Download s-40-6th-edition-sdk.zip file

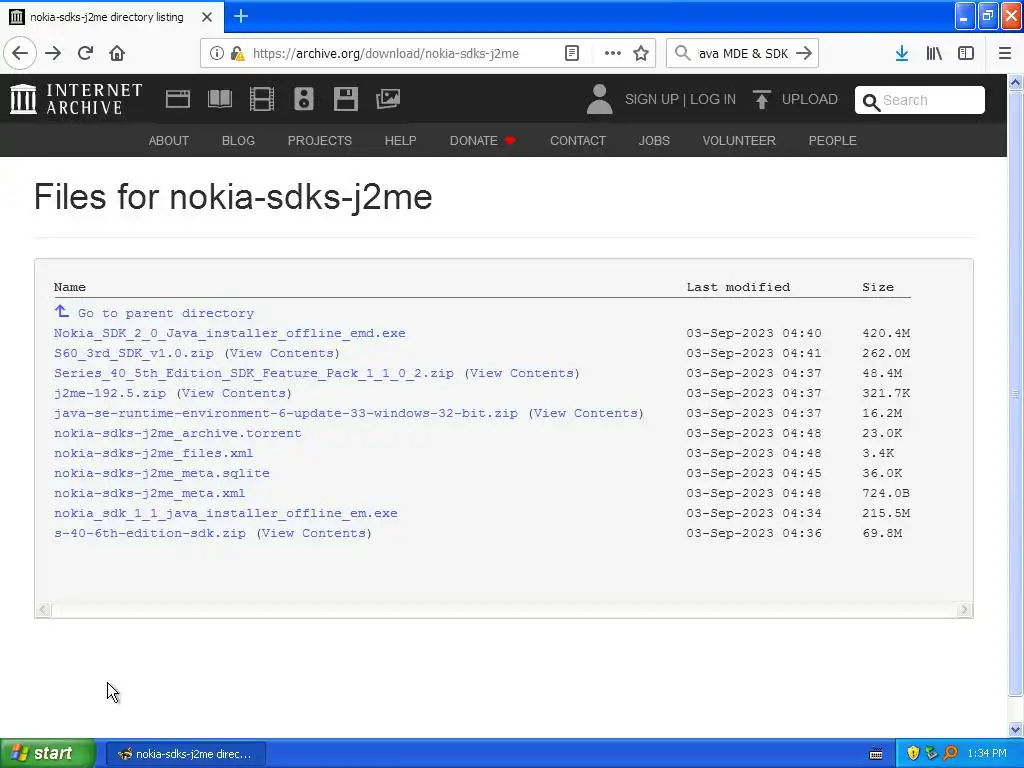click(x=150, y=533)
